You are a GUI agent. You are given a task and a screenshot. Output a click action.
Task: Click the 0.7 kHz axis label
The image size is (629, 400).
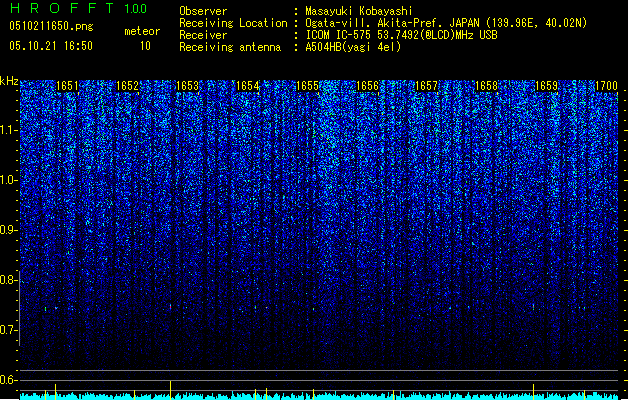9,330
